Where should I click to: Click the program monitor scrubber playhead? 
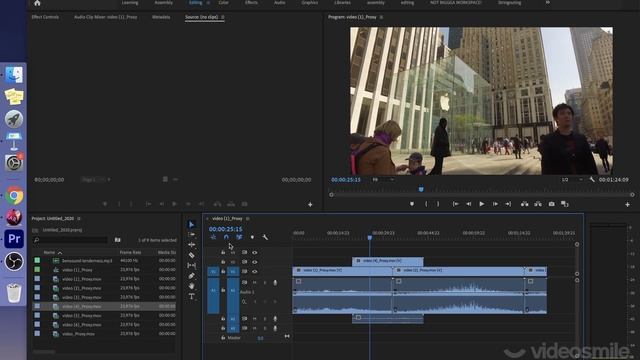click(x=421, y=189)
